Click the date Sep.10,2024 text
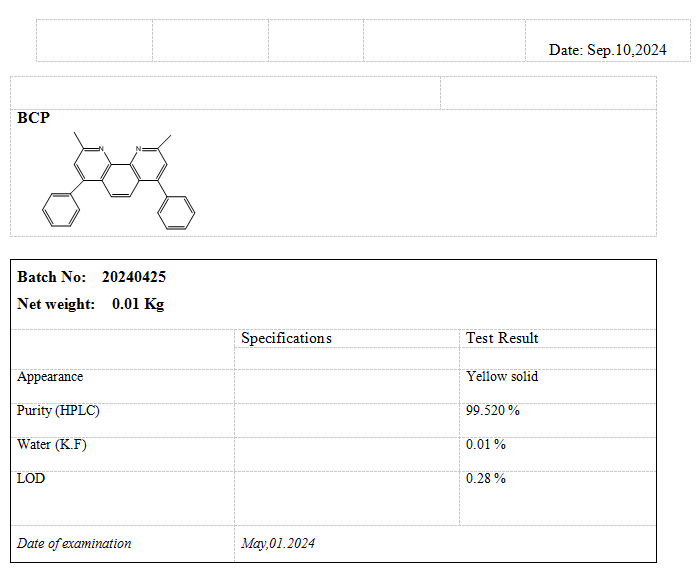This screenshot has height=579, width=698. 607,49
